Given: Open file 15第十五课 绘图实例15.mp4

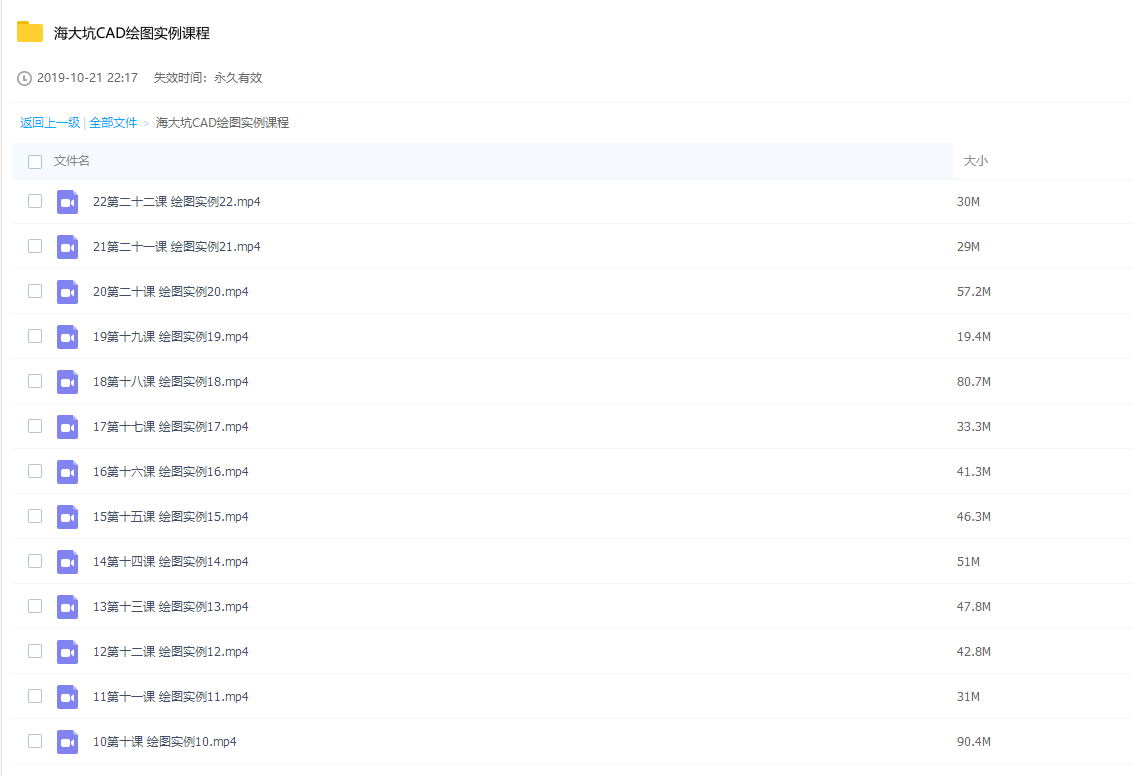Looking at the screenshot, I should pos(171,517).
